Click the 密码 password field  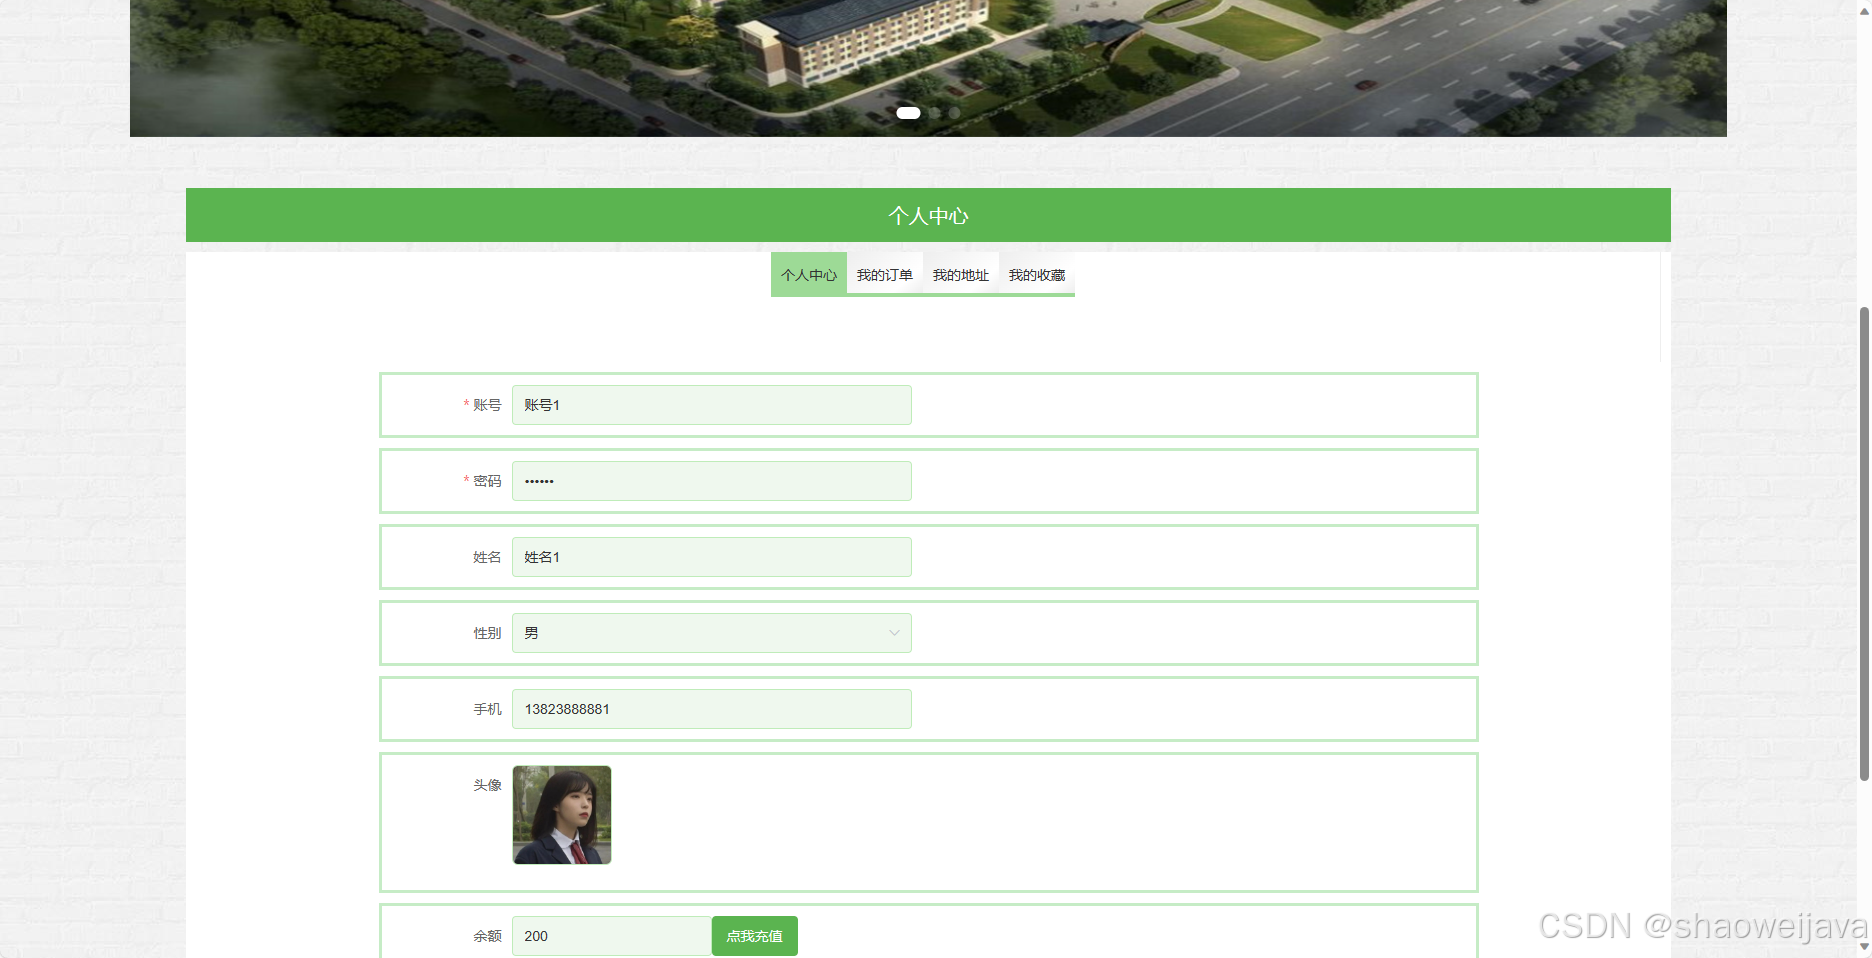point(712,481)
